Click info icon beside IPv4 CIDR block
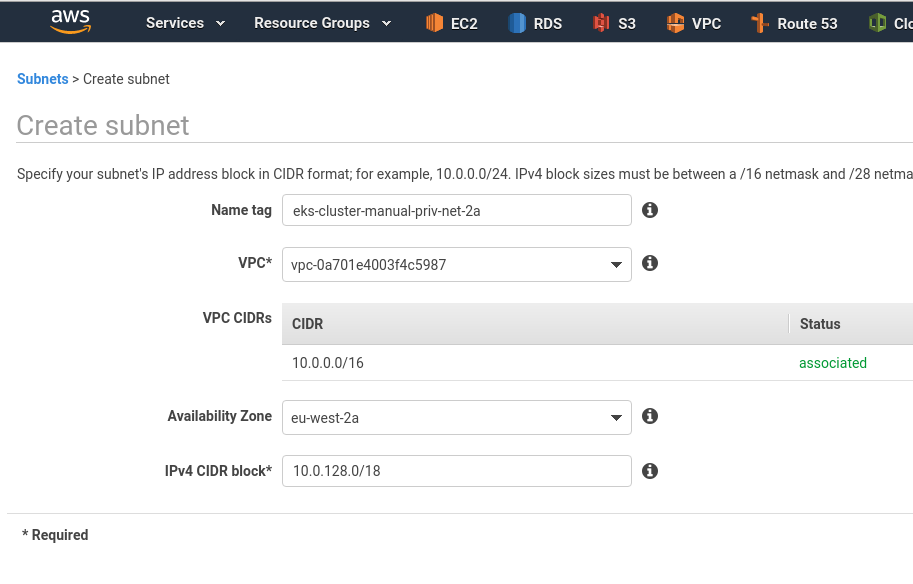The image size is (913, 584). click(650, 470)
